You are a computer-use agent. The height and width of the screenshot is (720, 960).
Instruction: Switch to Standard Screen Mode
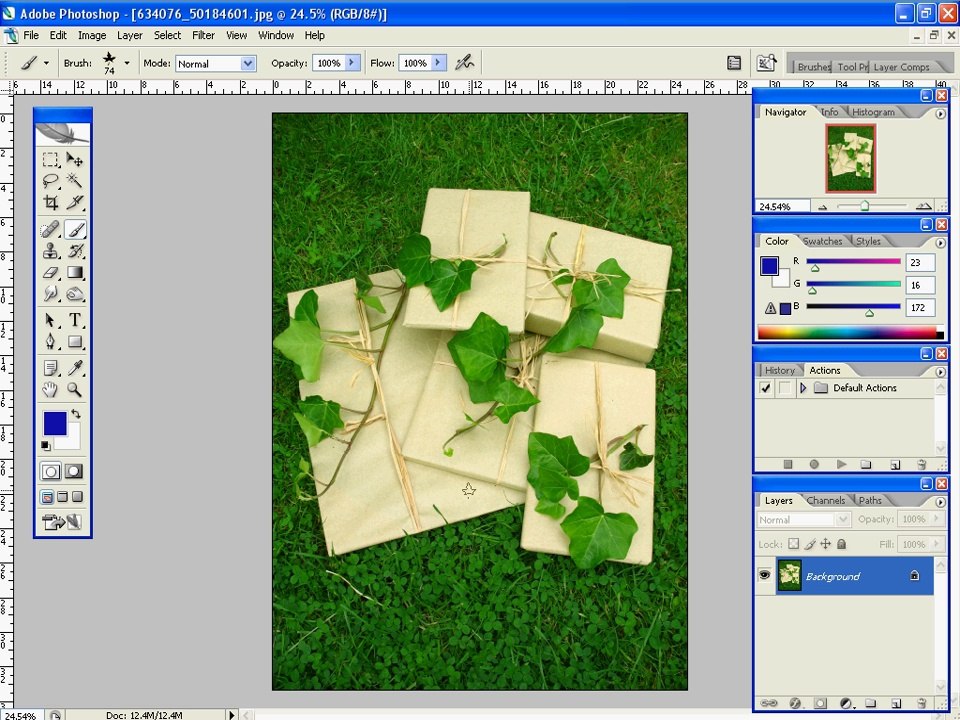pyautogui.click(x=47, y=497)
